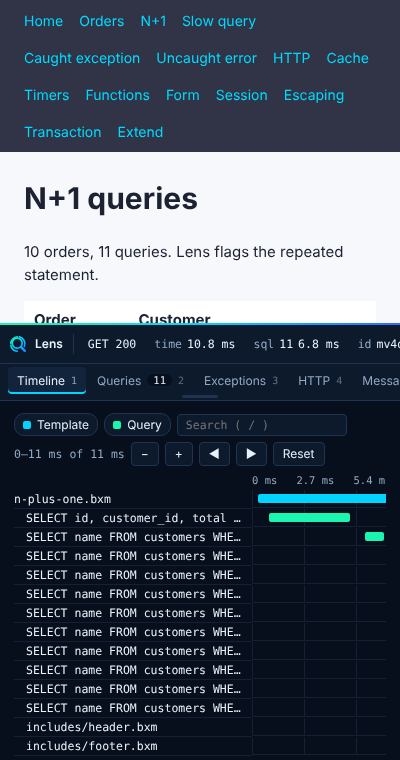Image resolution: width=400 pixels, height=760 pixels.
Task: Toggle the Template filter chip
Action: pos(56,425)
